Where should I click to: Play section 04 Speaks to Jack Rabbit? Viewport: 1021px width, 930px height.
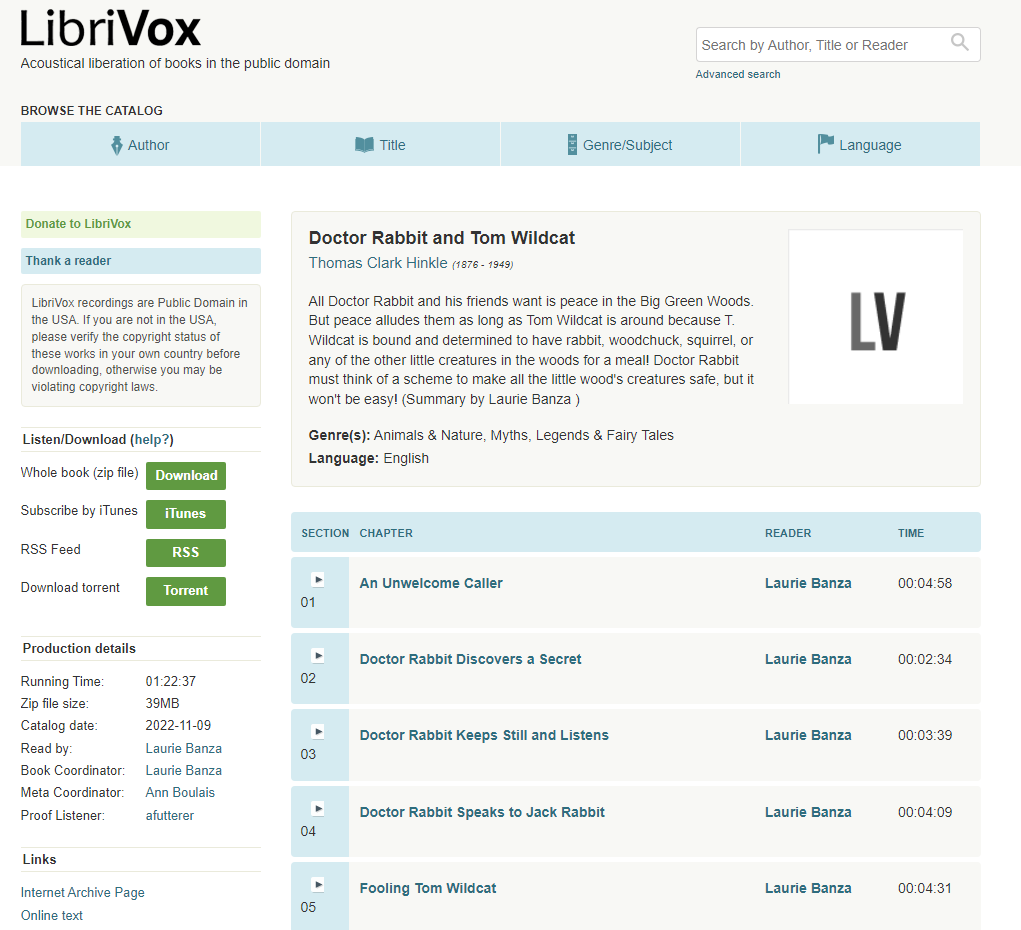tap(318, 808)
